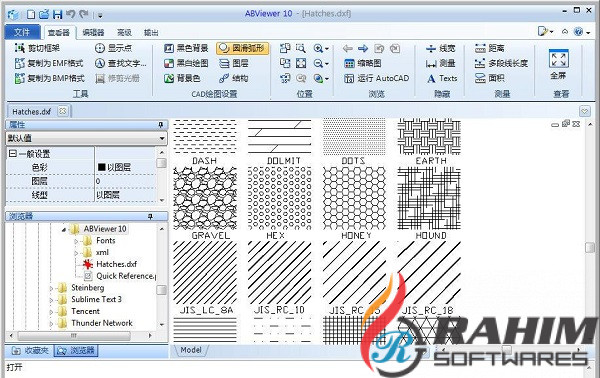The width and height of the screenshot is (600, 378).
Task: Toggle 线宽 line width visibility
Action: [x=440, y=48]
